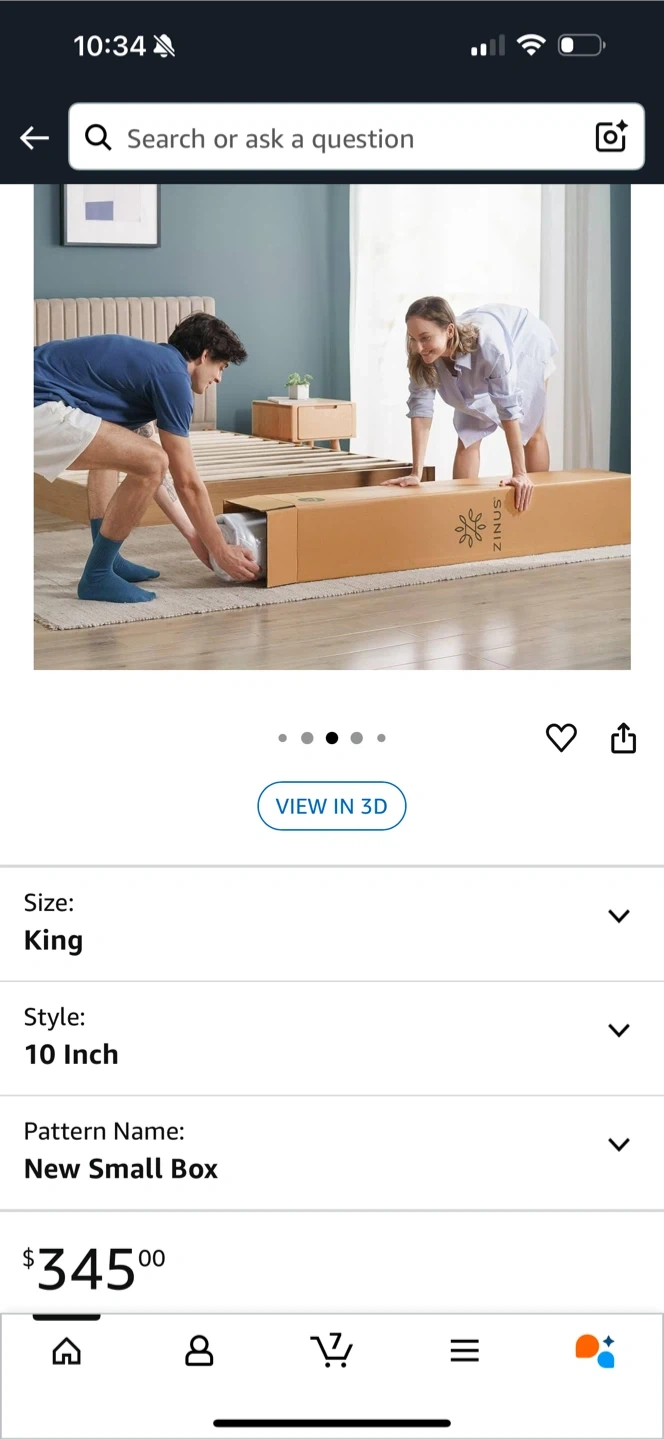Tap the VIEW IN 3D button
This screenshot has height=1440, width=664.
click(331, 806)
